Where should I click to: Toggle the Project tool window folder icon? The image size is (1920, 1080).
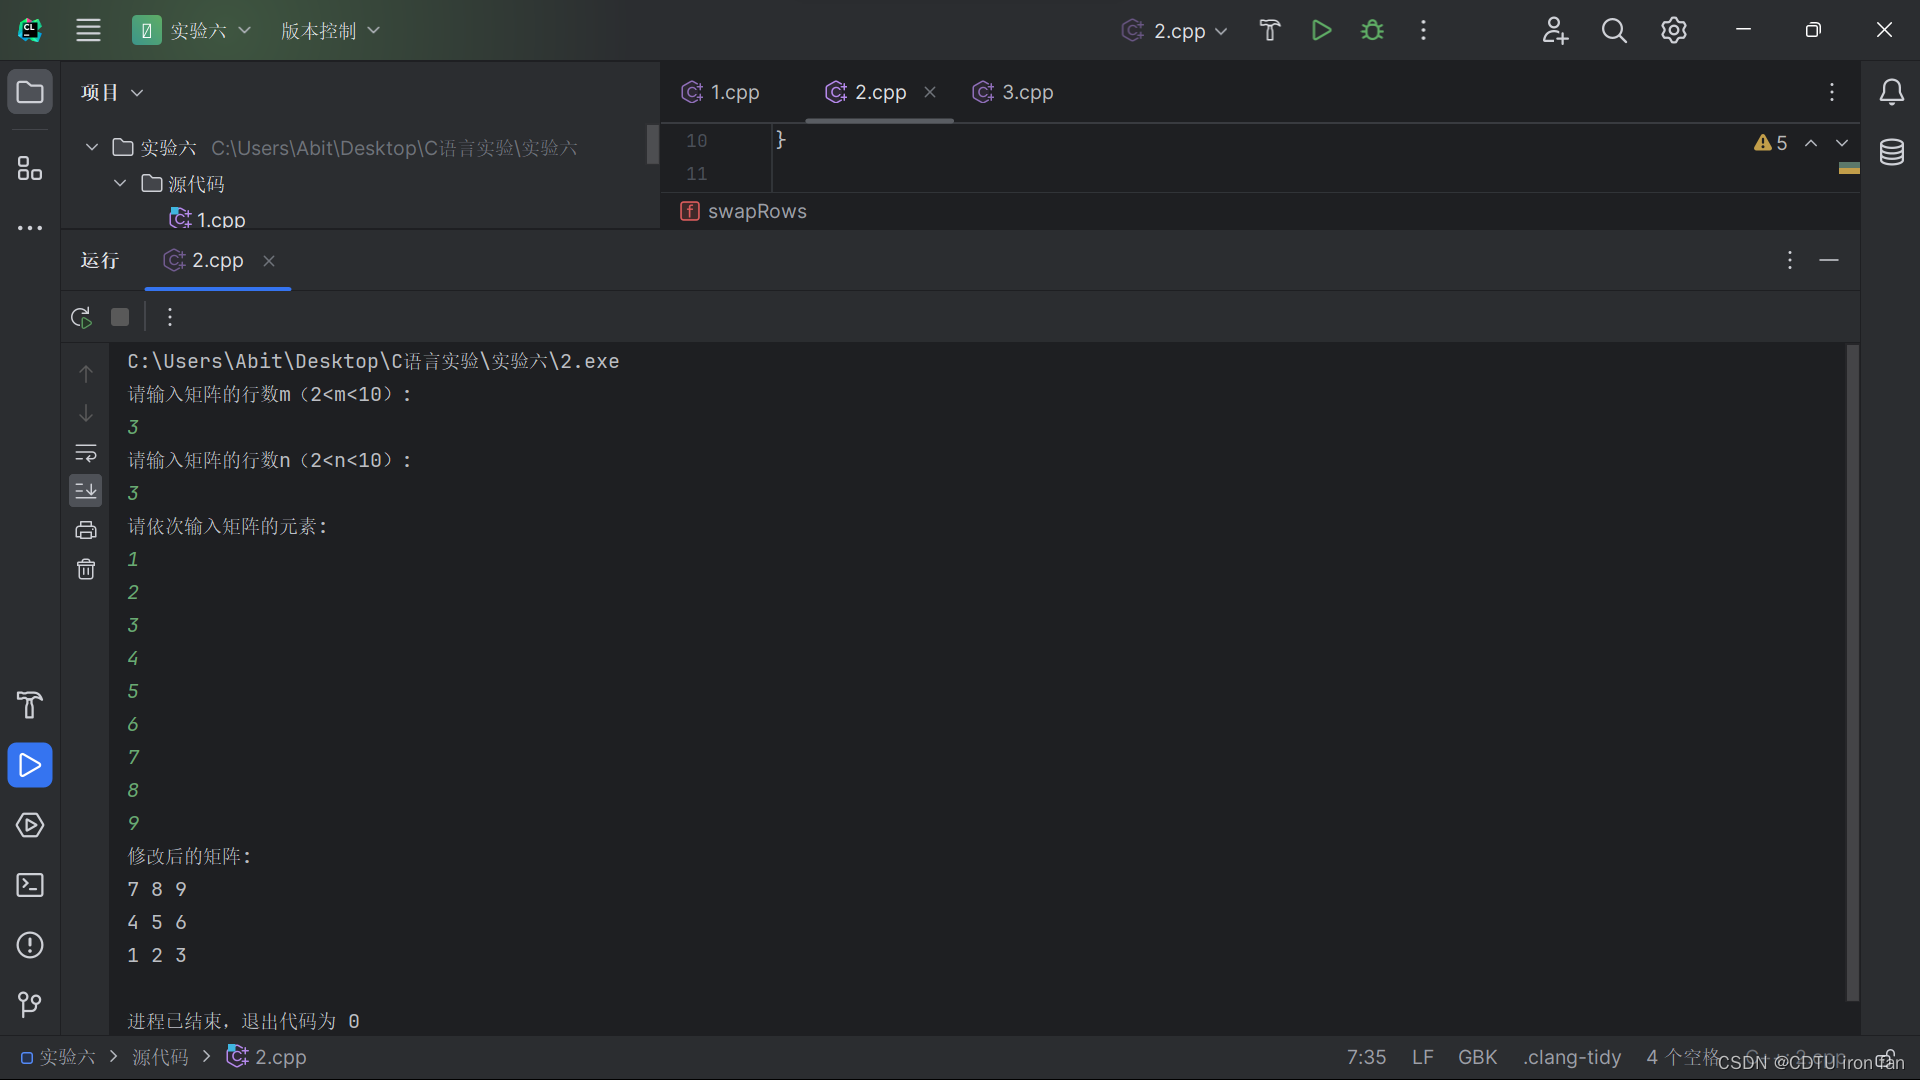tap(30, 92)
